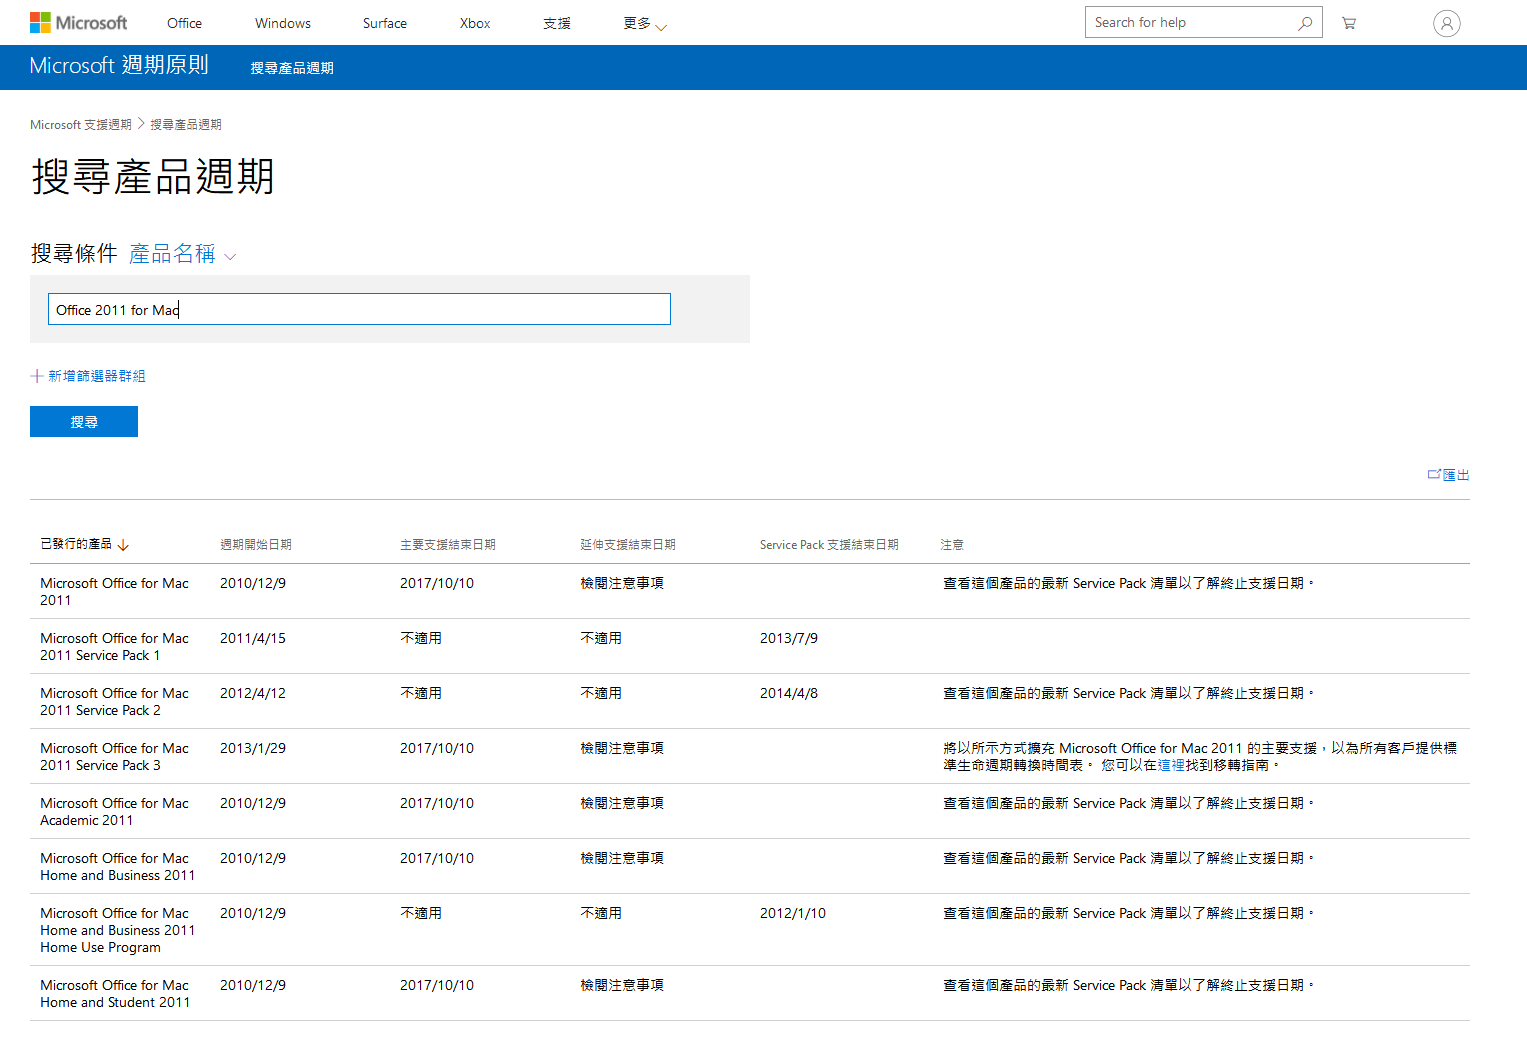Click the 2012/4/12 start date
The height and width of the screenshot is (1050, 1527).
tap(253, 693)
